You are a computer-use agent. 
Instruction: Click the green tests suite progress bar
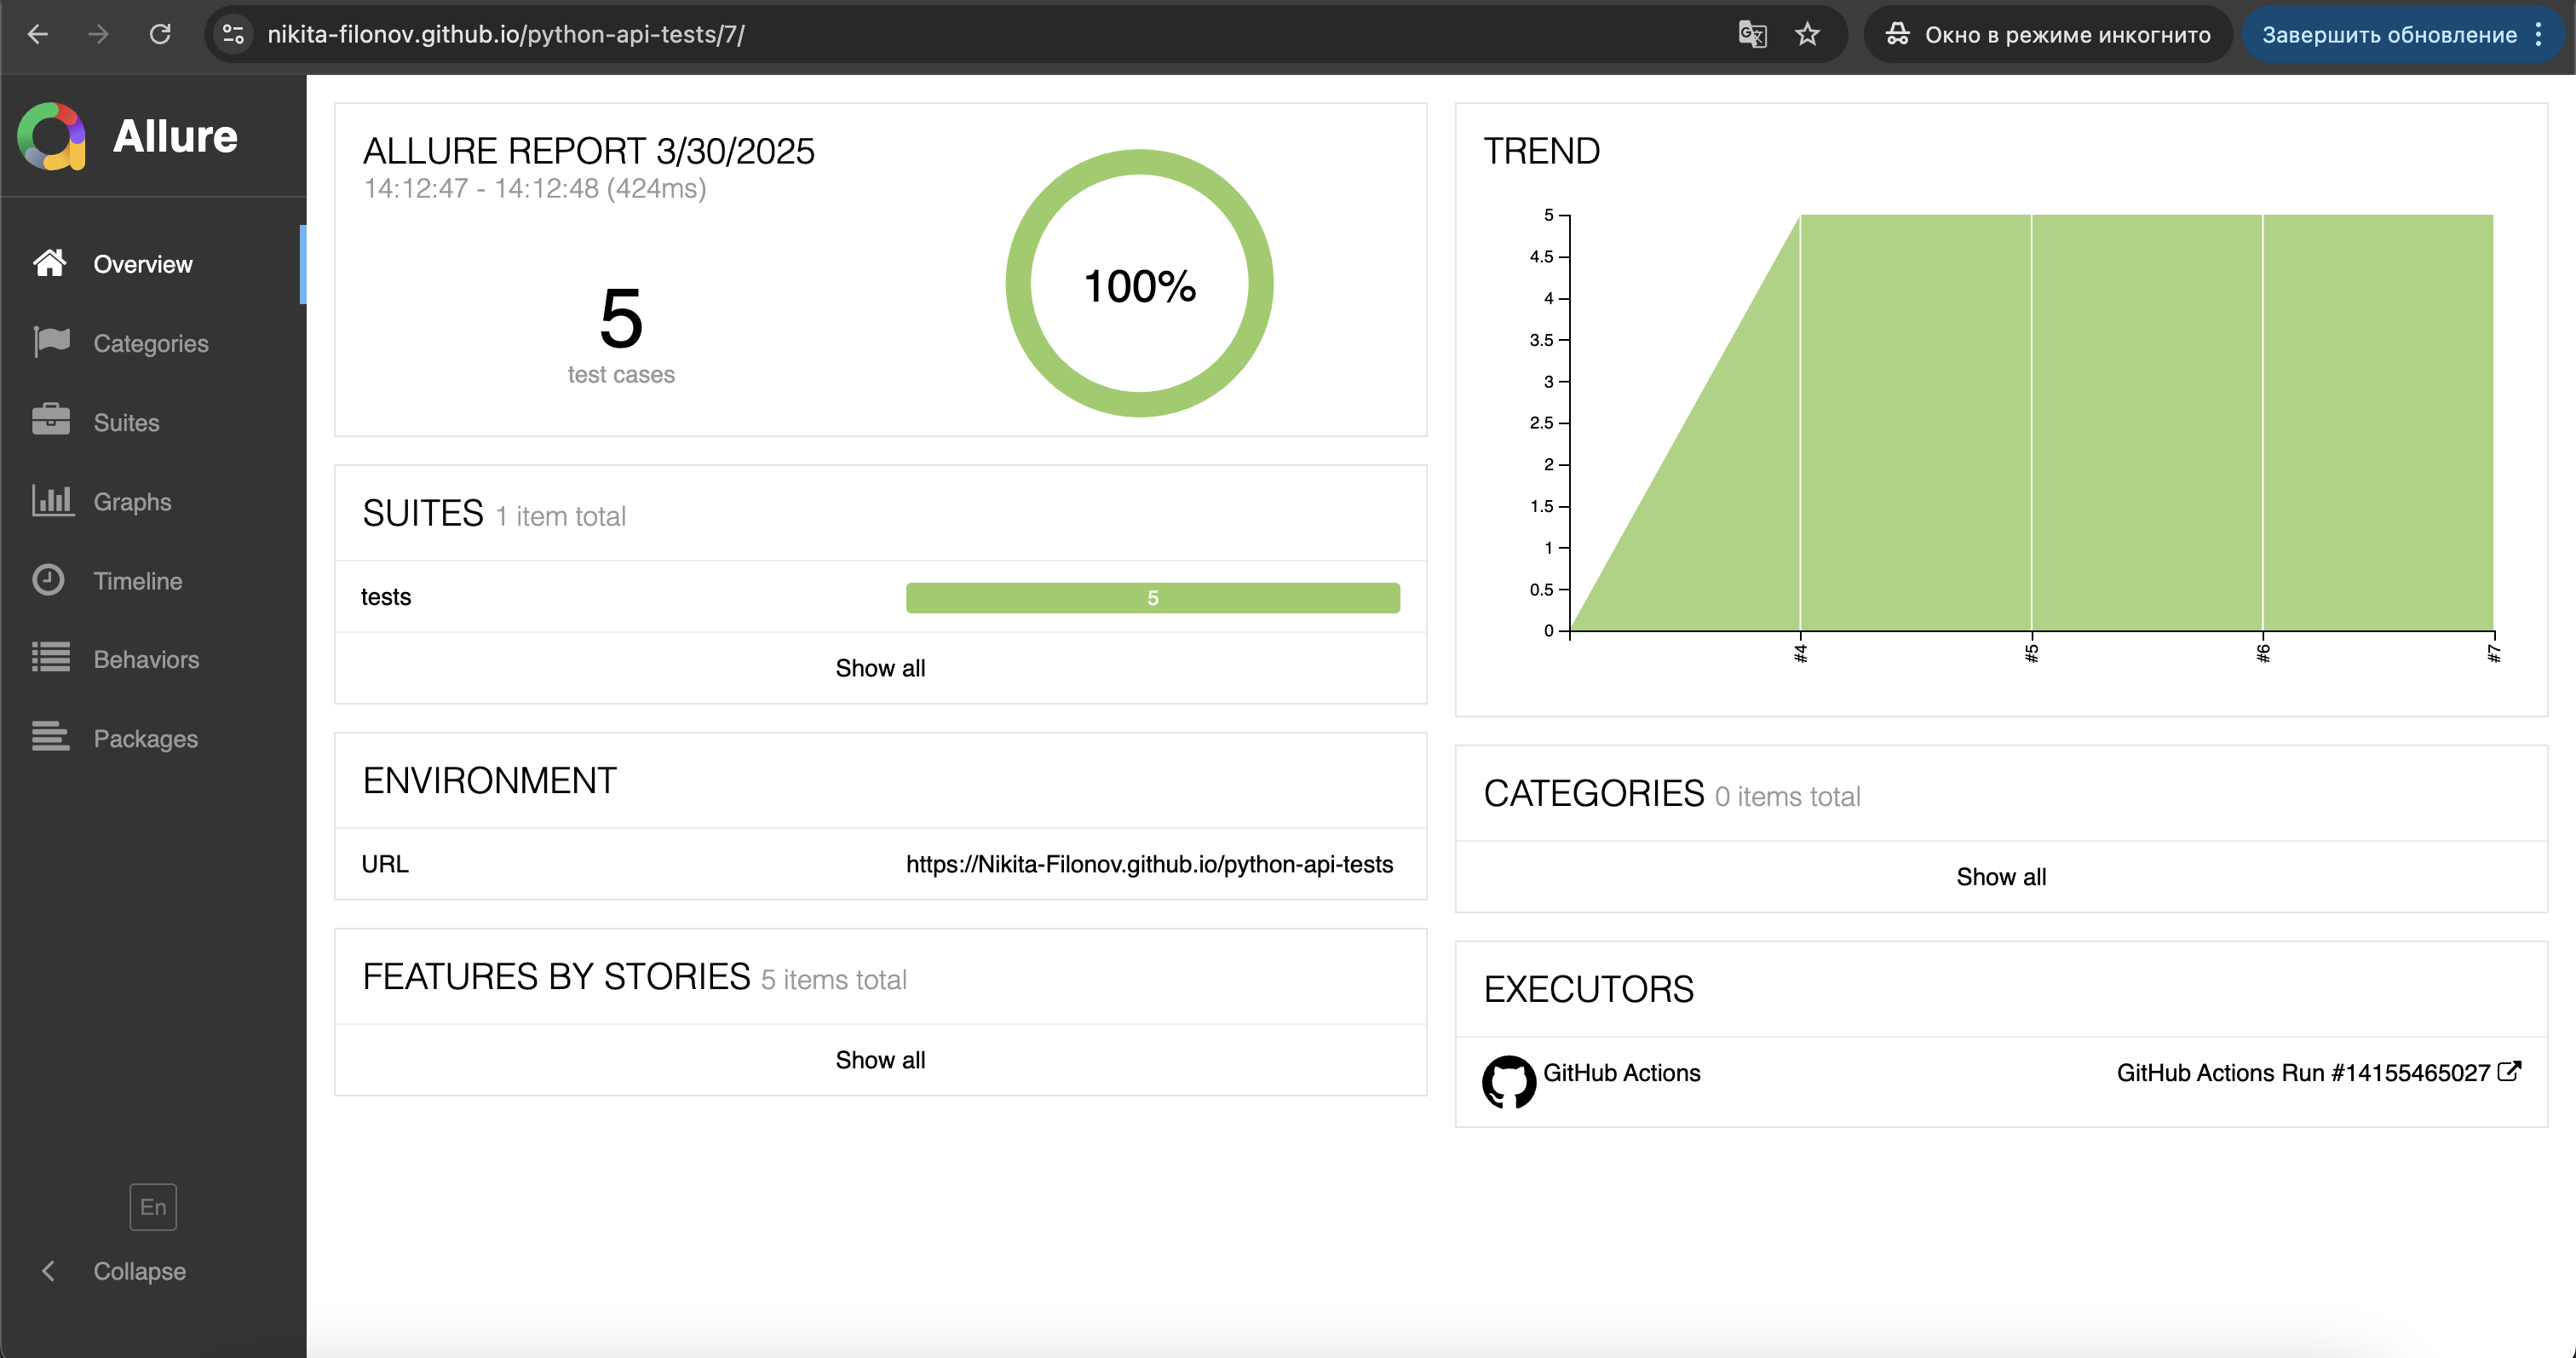[x=1152, y=598]
